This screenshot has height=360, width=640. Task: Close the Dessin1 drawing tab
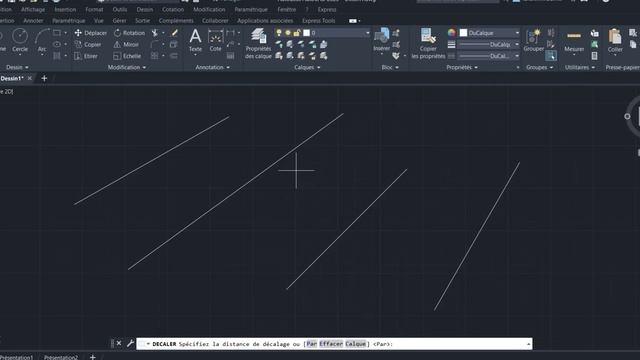click(30, 78)
